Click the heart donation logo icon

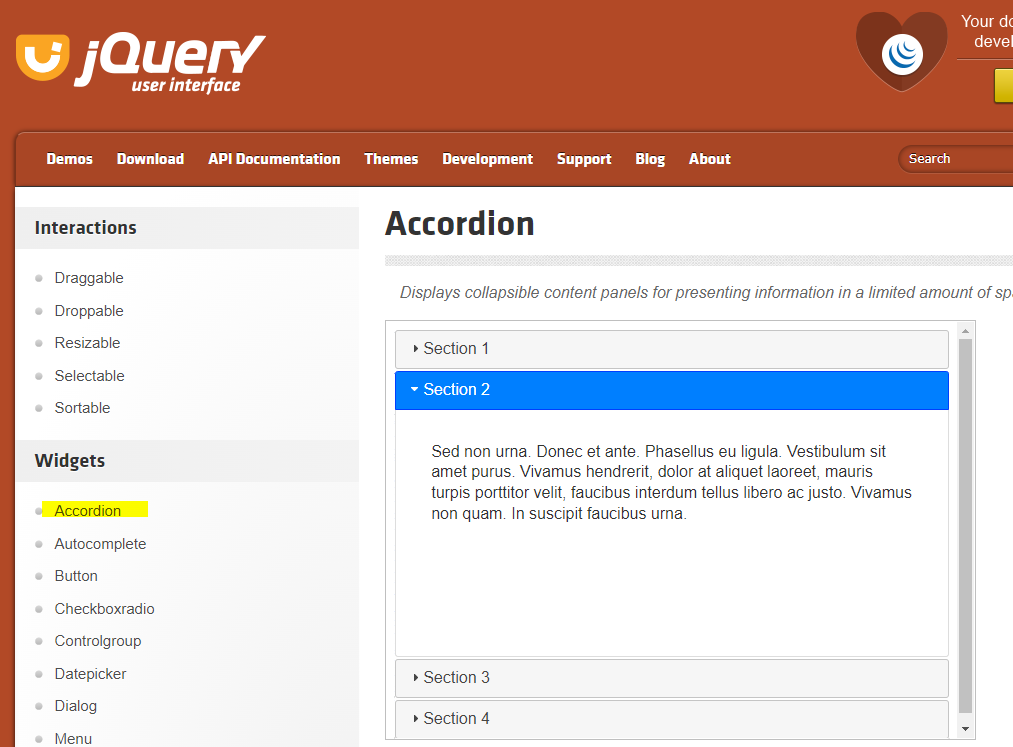(x=902, y=52)
